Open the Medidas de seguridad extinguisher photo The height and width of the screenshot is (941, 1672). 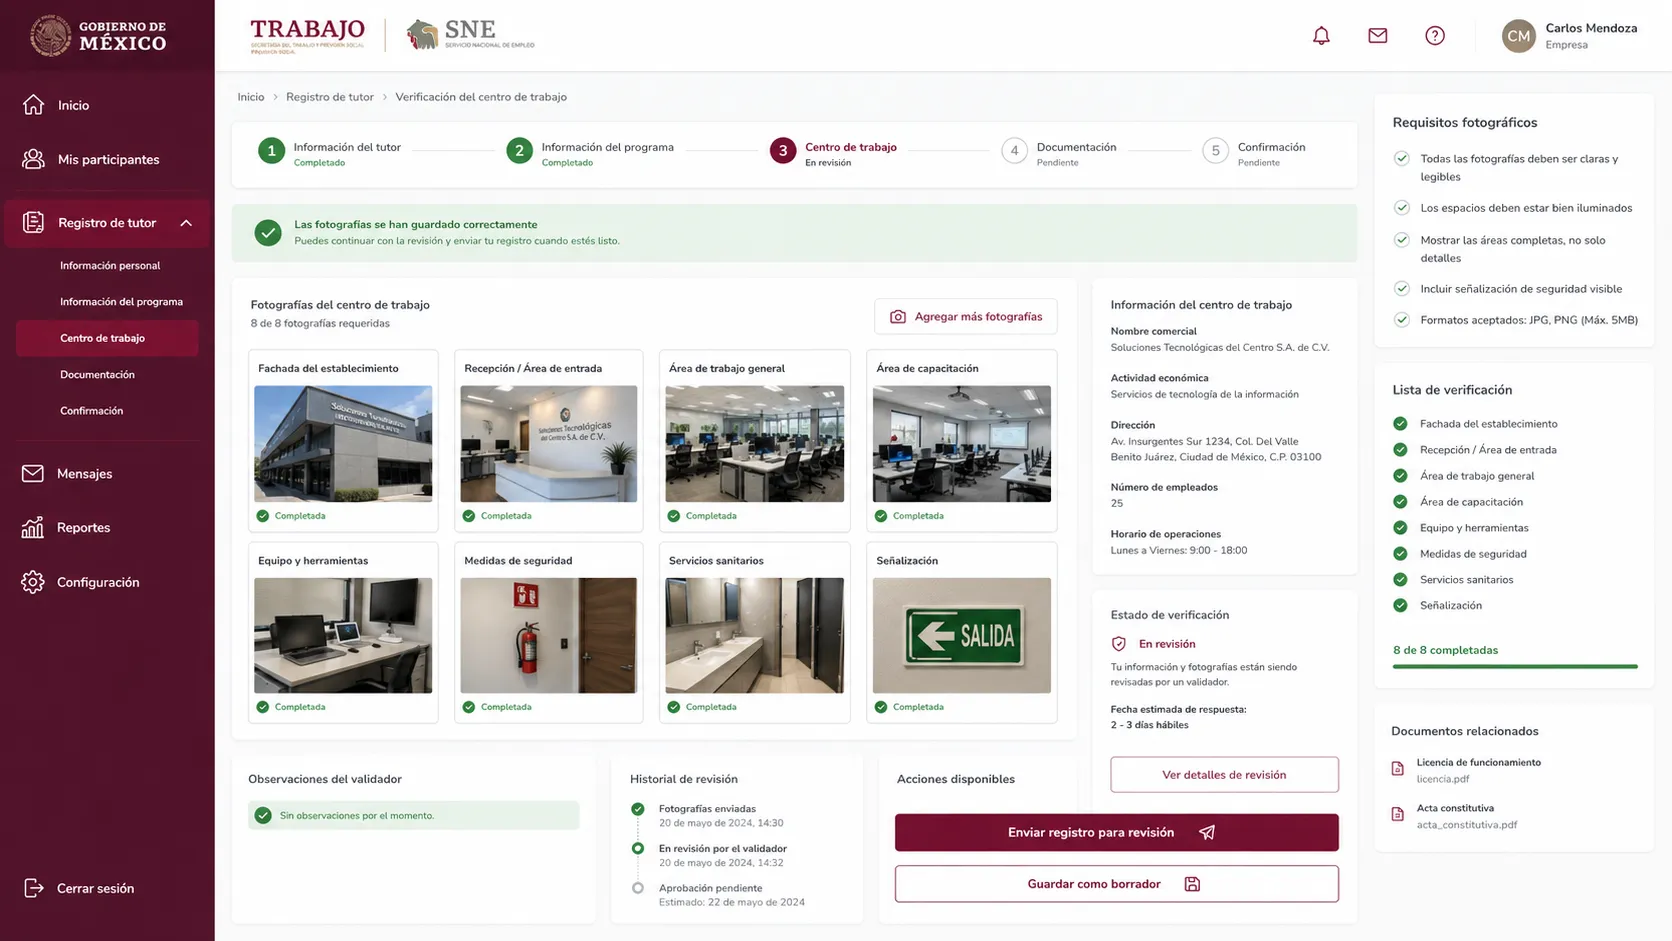pos(549,636)
